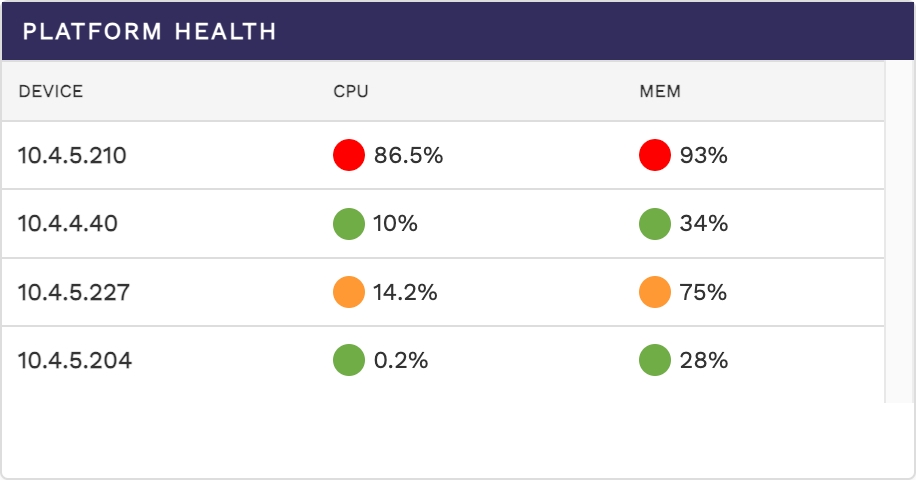Click red CPU status dot for 10.4.5.210

coord(349,155)
